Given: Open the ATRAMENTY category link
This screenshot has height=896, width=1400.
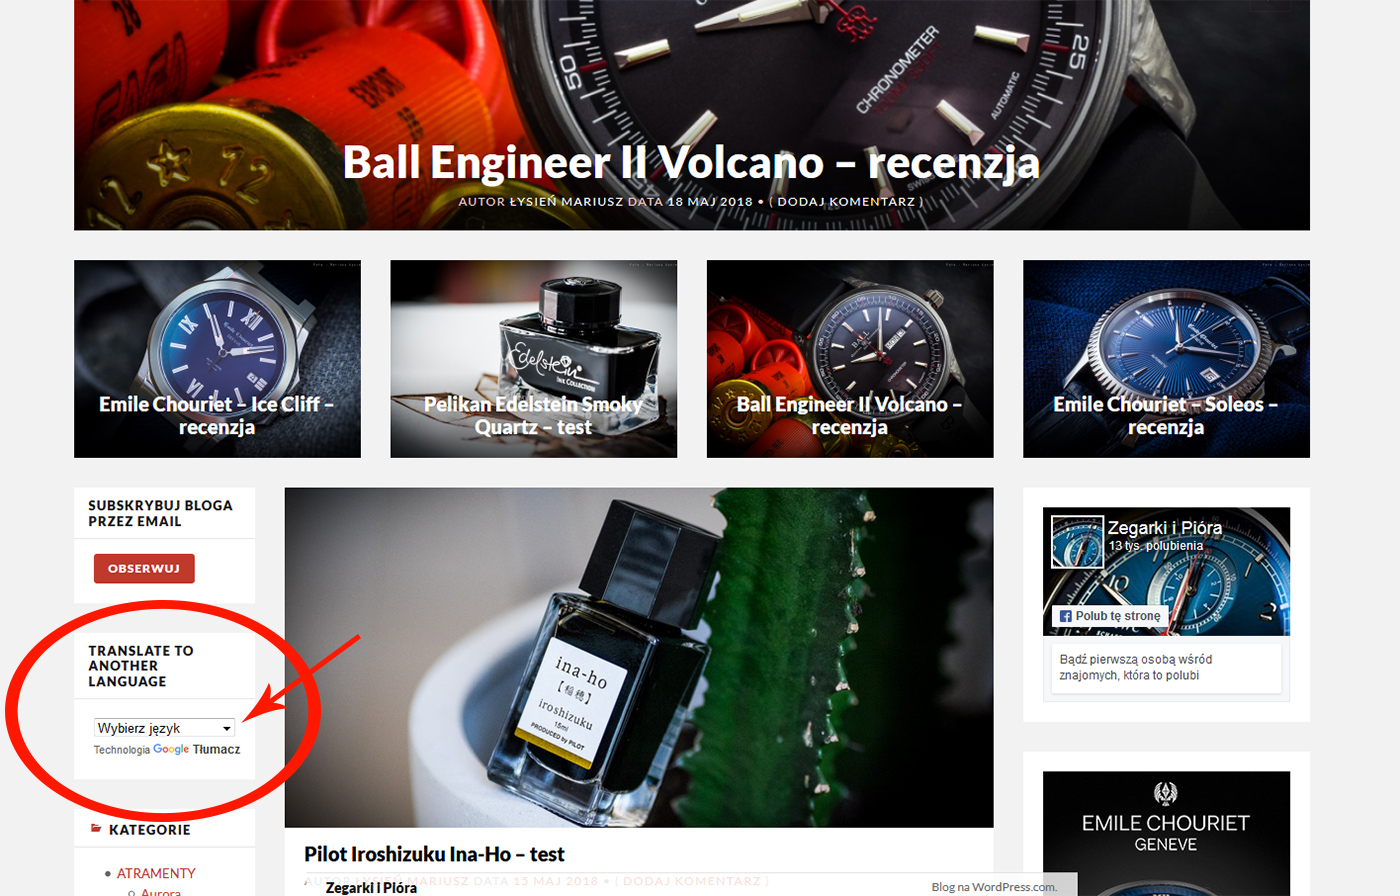Looking at the screenshot, I should (156, 873).
